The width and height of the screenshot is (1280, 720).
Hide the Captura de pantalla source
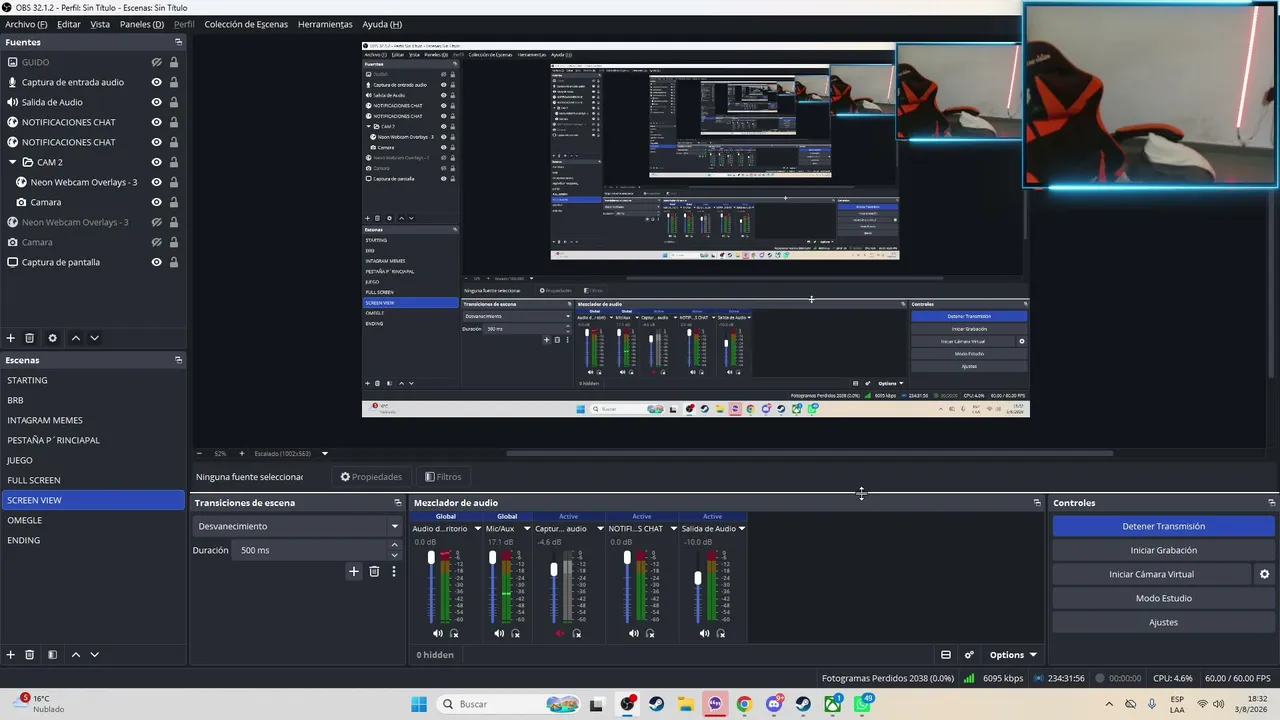[157, 262]
